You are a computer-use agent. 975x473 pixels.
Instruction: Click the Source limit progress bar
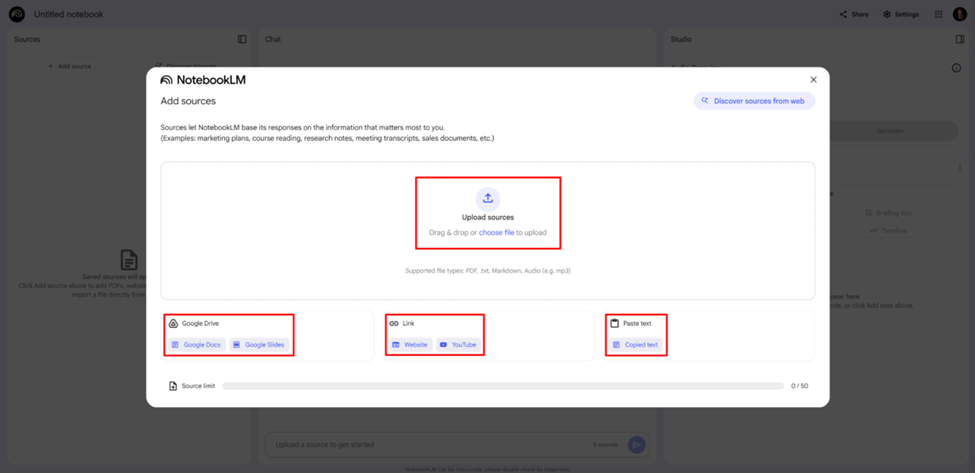[502, 386]
